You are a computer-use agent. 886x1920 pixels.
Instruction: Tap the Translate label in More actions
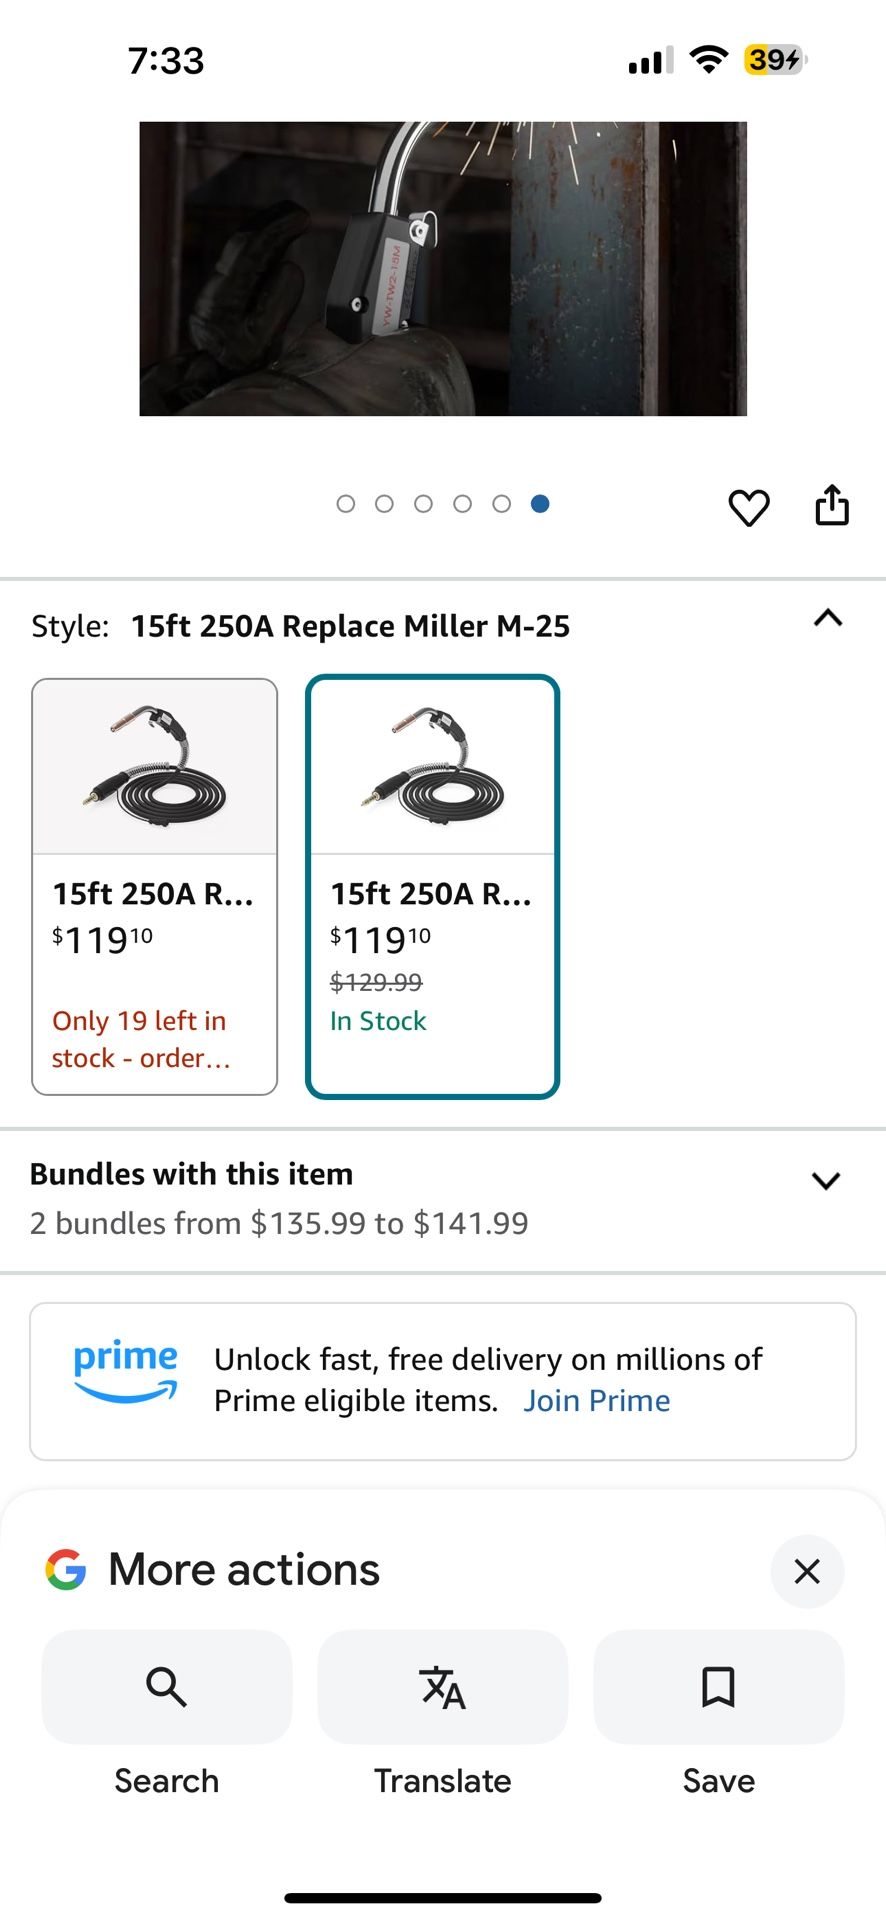[442, 1781]
